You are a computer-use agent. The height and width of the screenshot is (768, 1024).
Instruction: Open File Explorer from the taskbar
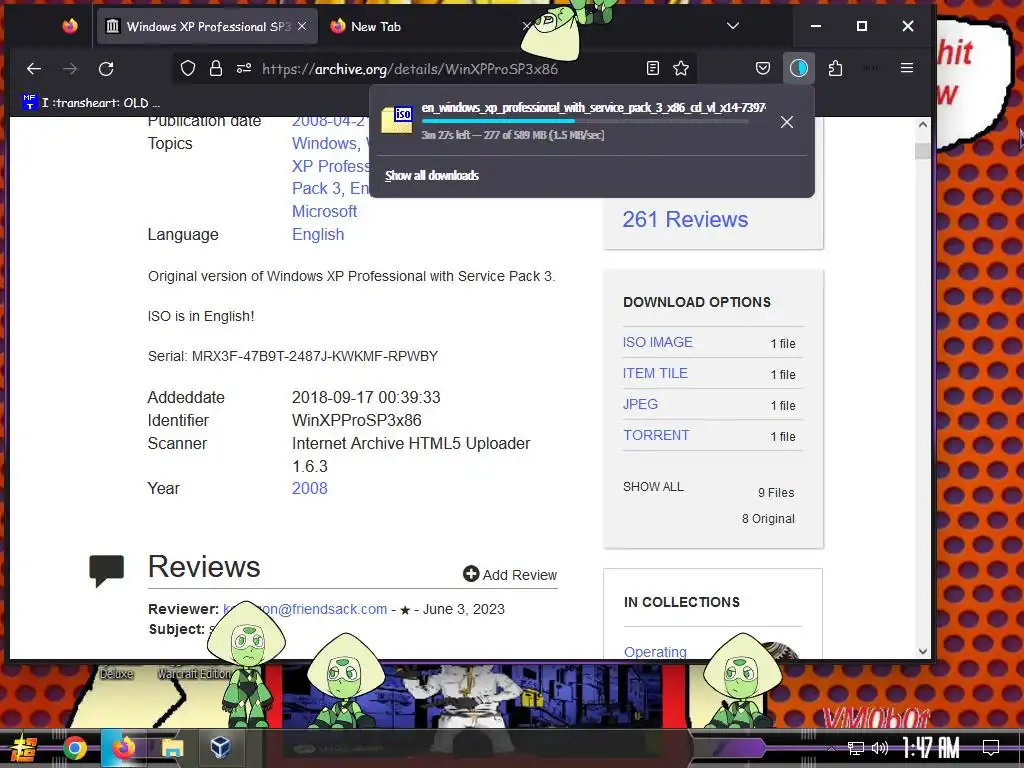point(172,748)
